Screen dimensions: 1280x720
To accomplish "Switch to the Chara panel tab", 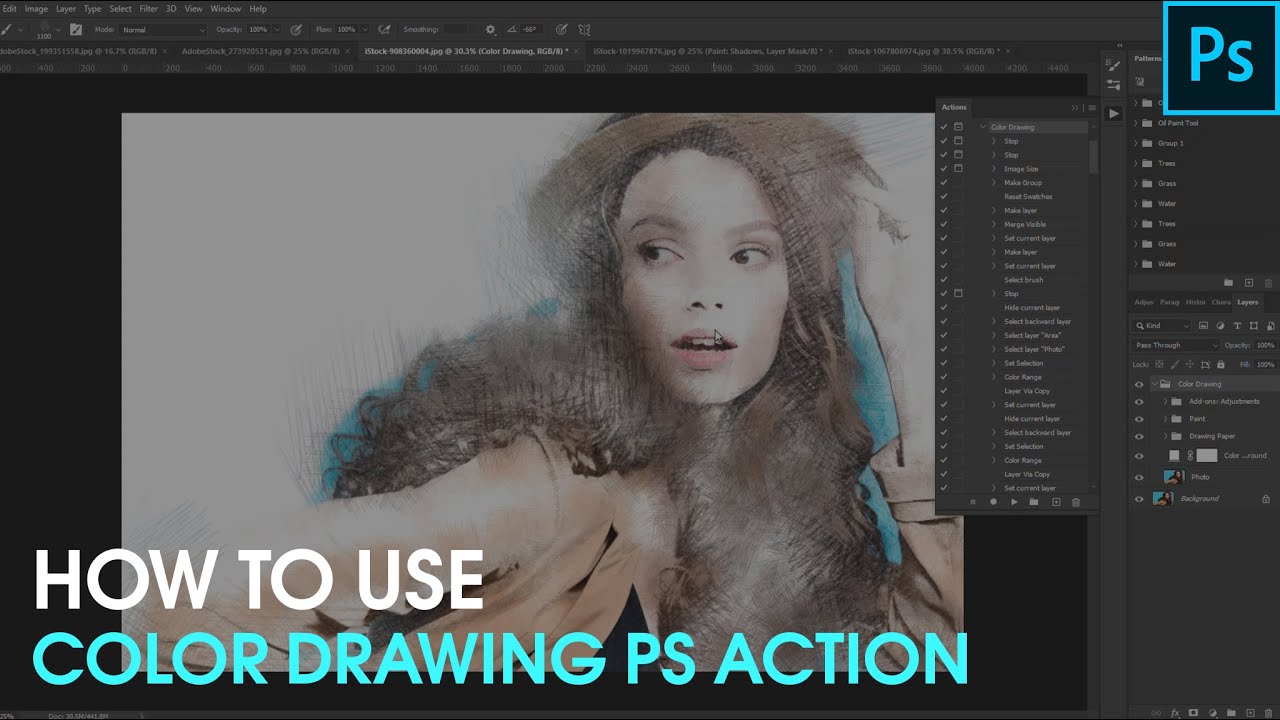I will 1221,302.
